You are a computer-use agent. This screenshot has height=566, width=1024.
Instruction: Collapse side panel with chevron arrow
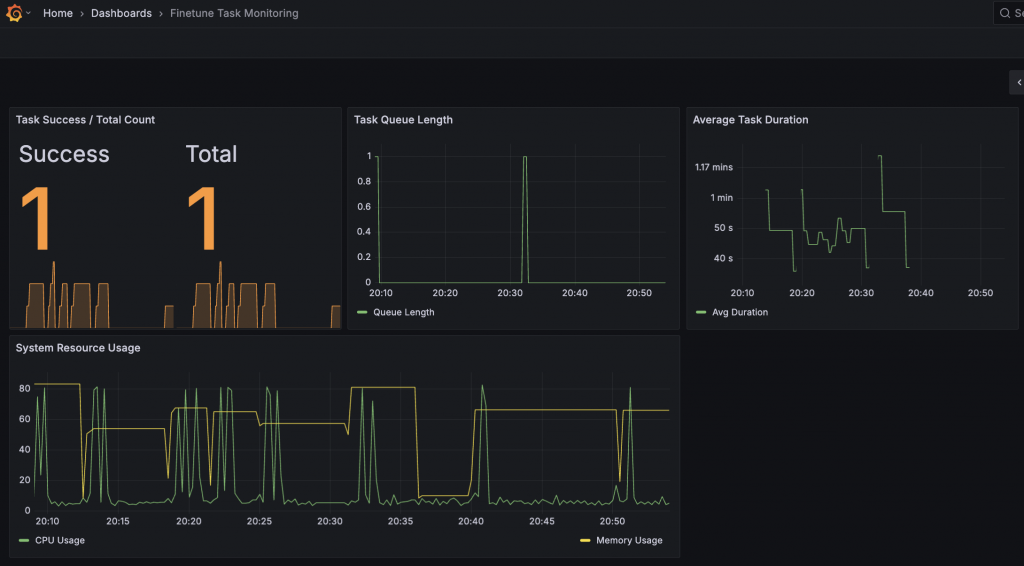click(1018, 82)
